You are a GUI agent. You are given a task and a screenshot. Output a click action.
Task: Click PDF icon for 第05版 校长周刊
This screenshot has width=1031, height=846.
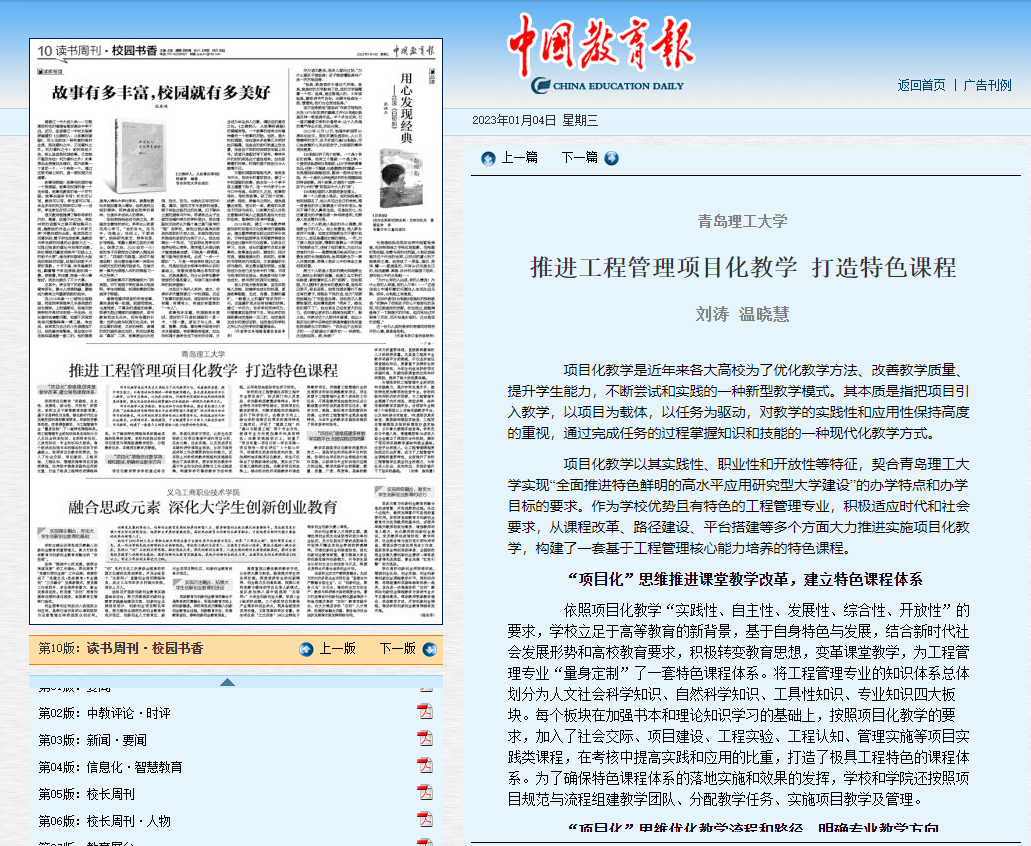point(425,793)
